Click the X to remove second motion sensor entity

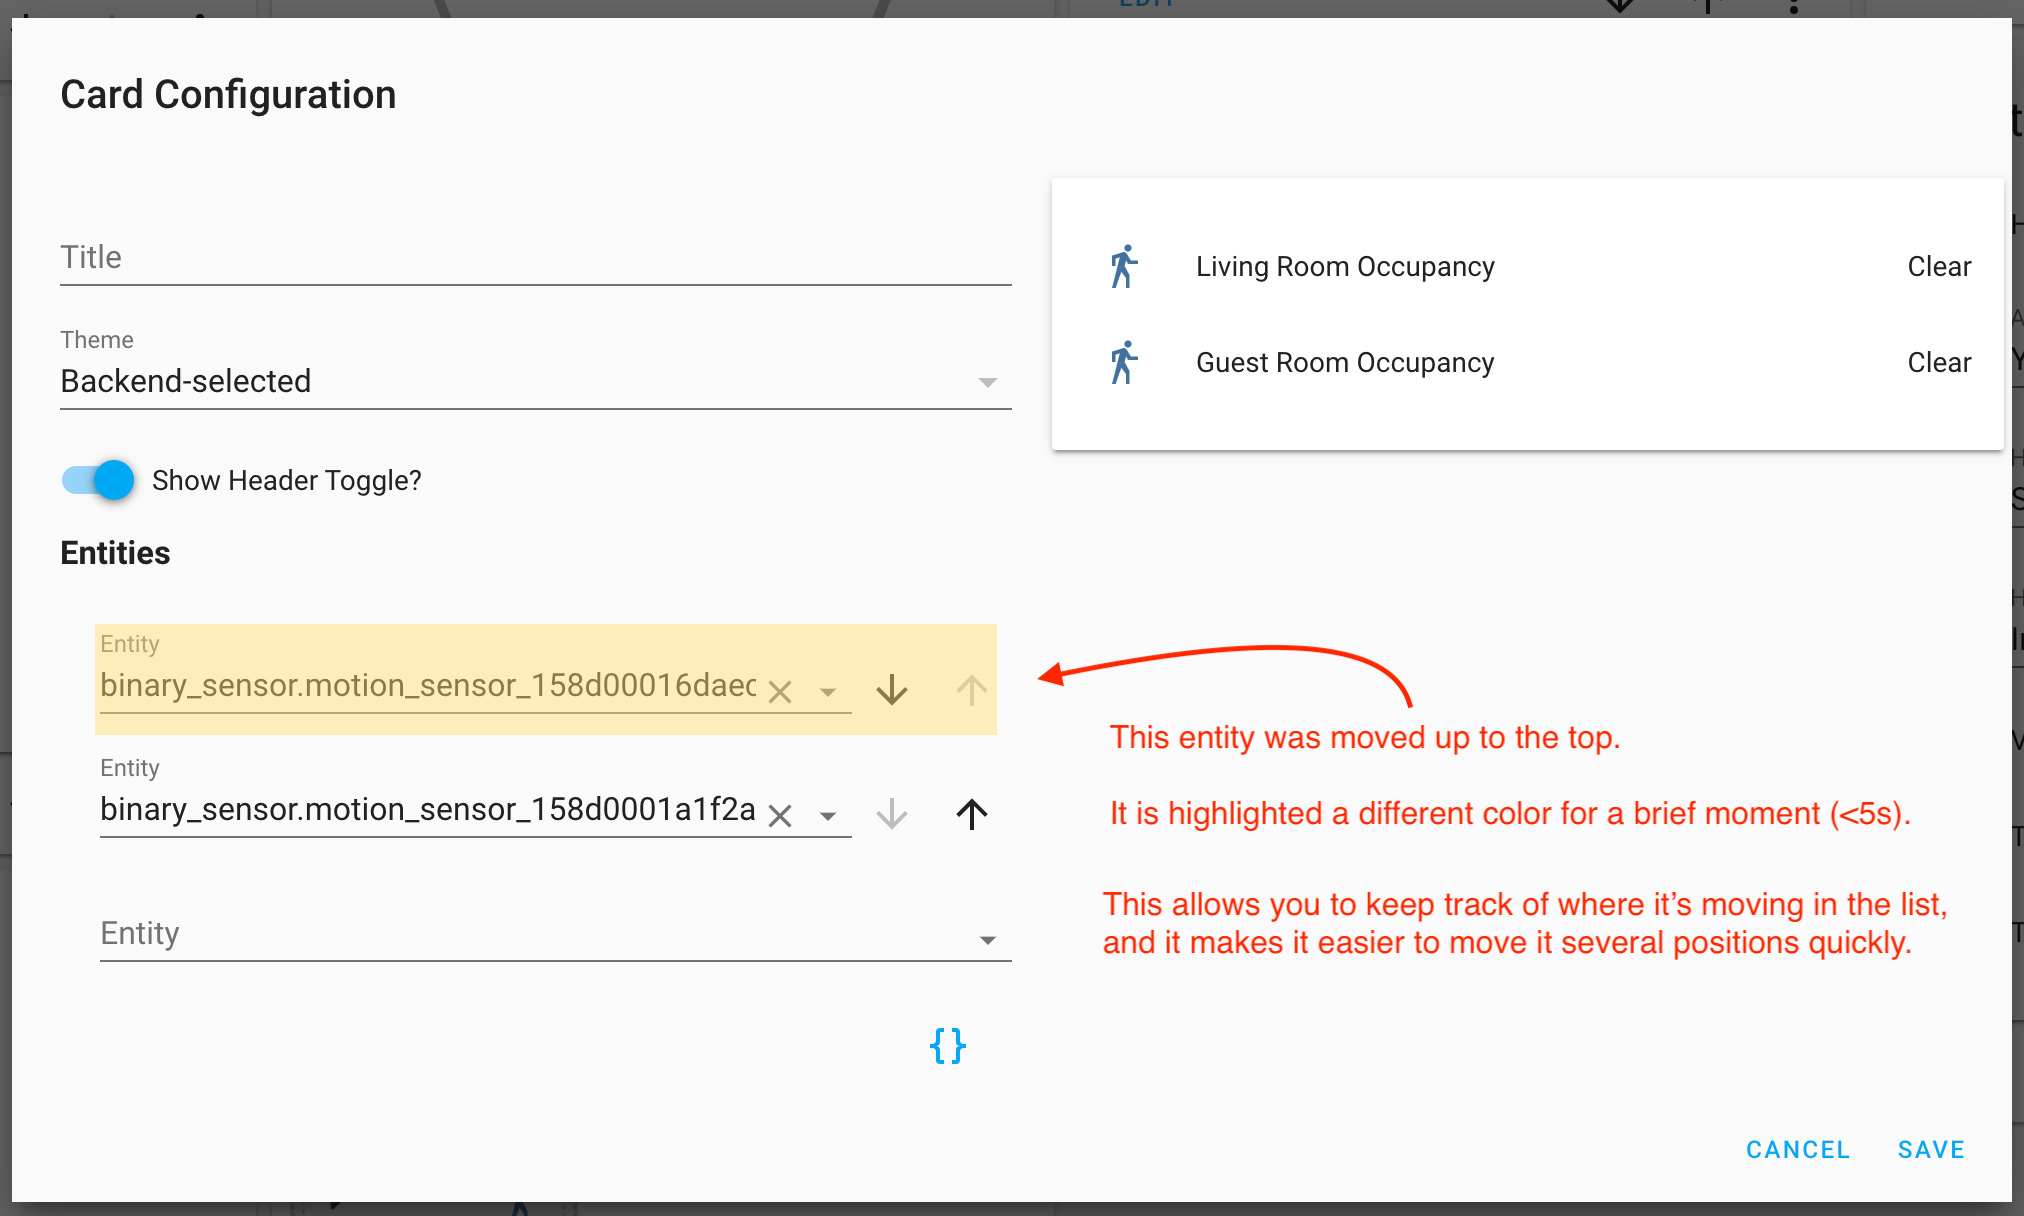pyautogui.click(x=782, y=811)
